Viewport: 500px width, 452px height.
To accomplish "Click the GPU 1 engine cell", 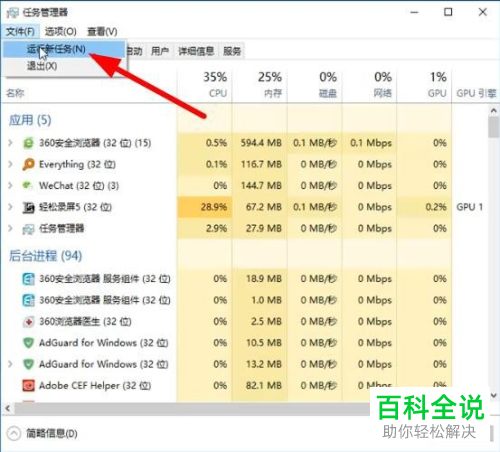I will (469, 207).
